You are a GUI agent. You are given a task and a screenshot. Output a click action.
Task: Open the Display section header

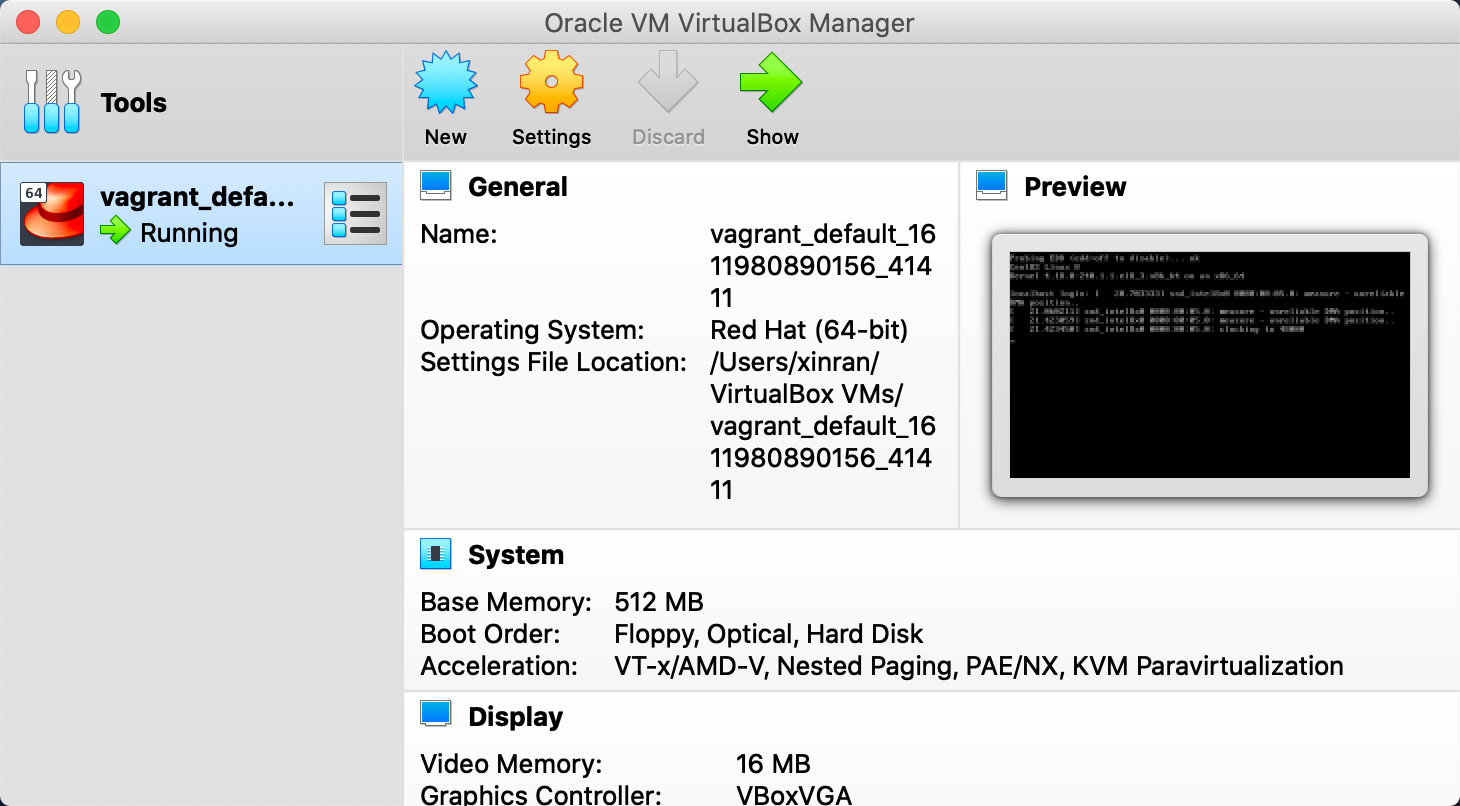point(515,717)
